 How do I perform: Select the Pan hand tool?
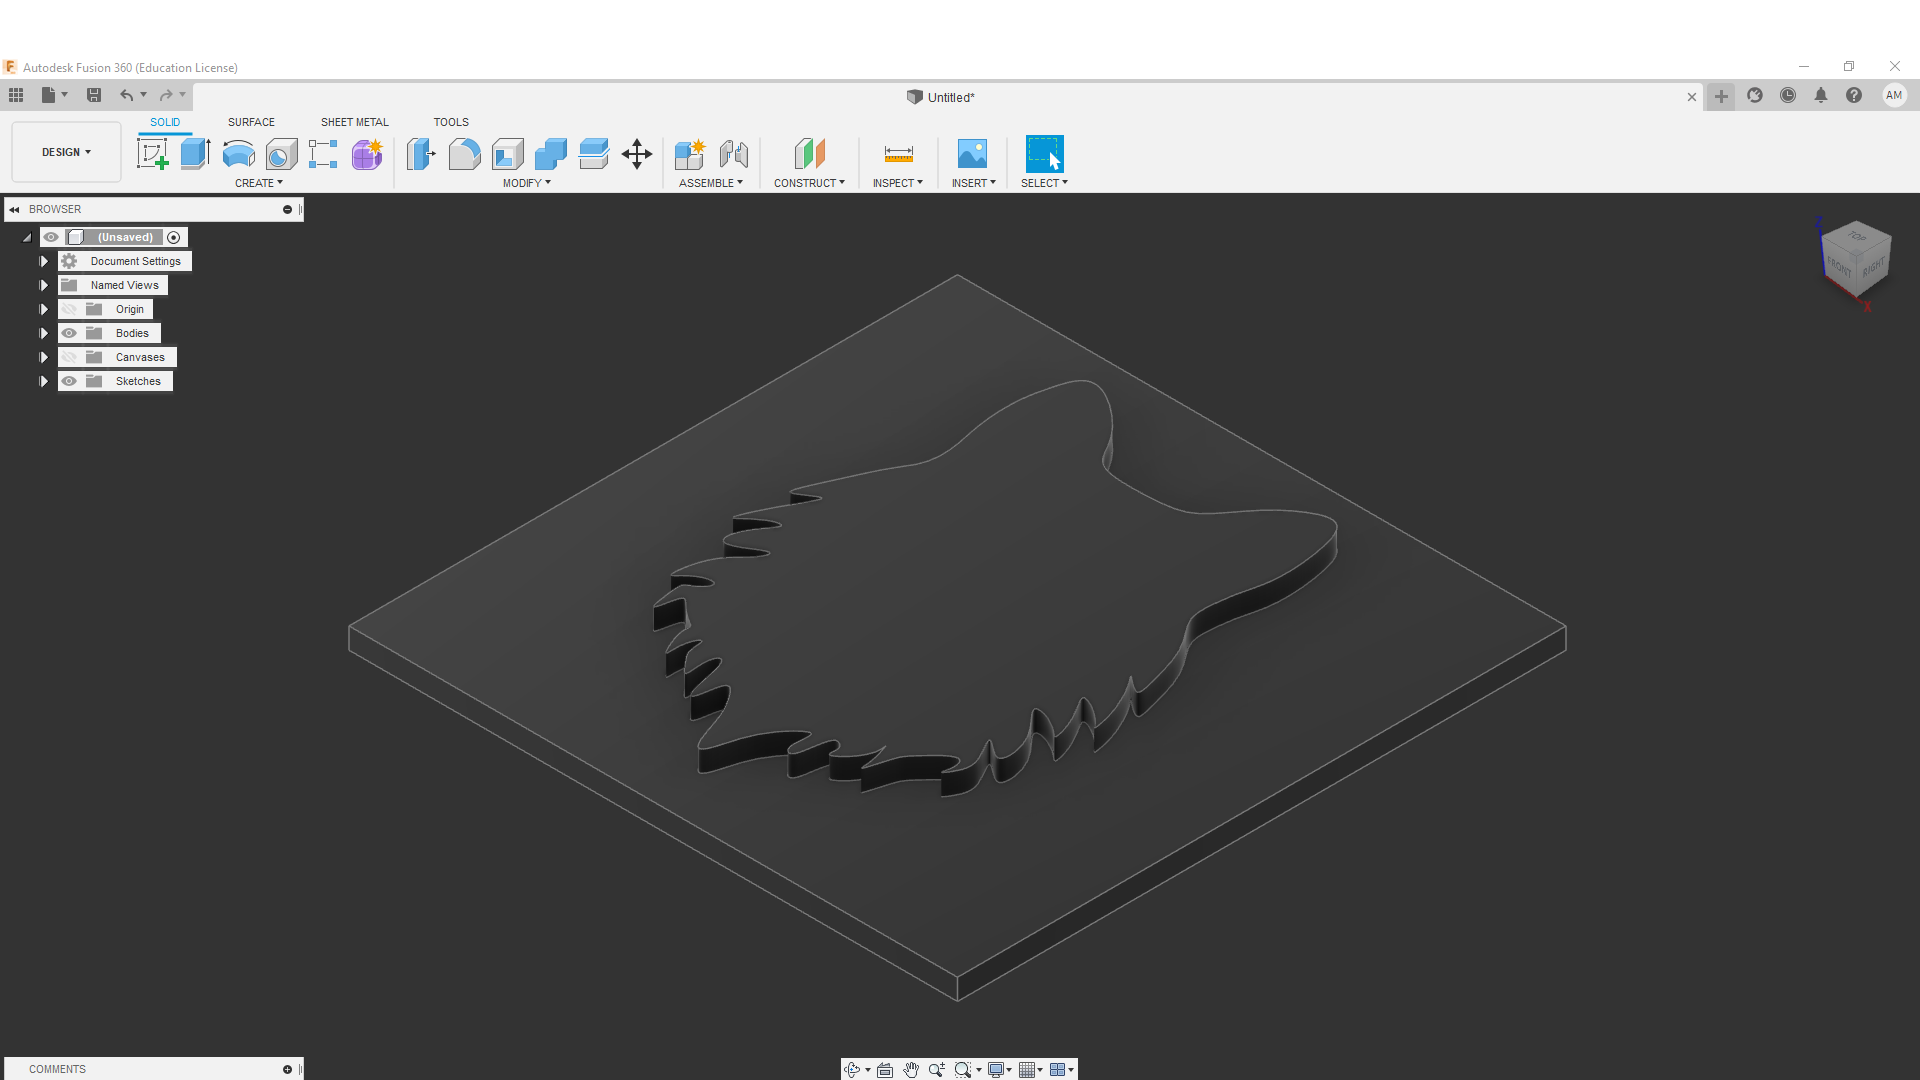[x=911, y=1070]
